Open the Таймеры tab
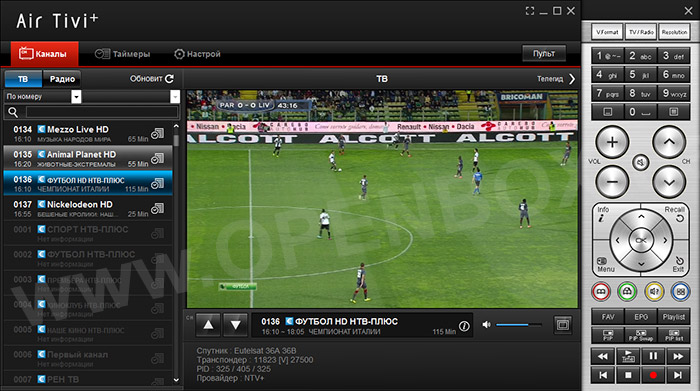The width and height of the screenshot is (700, 391). pos(122,54)
